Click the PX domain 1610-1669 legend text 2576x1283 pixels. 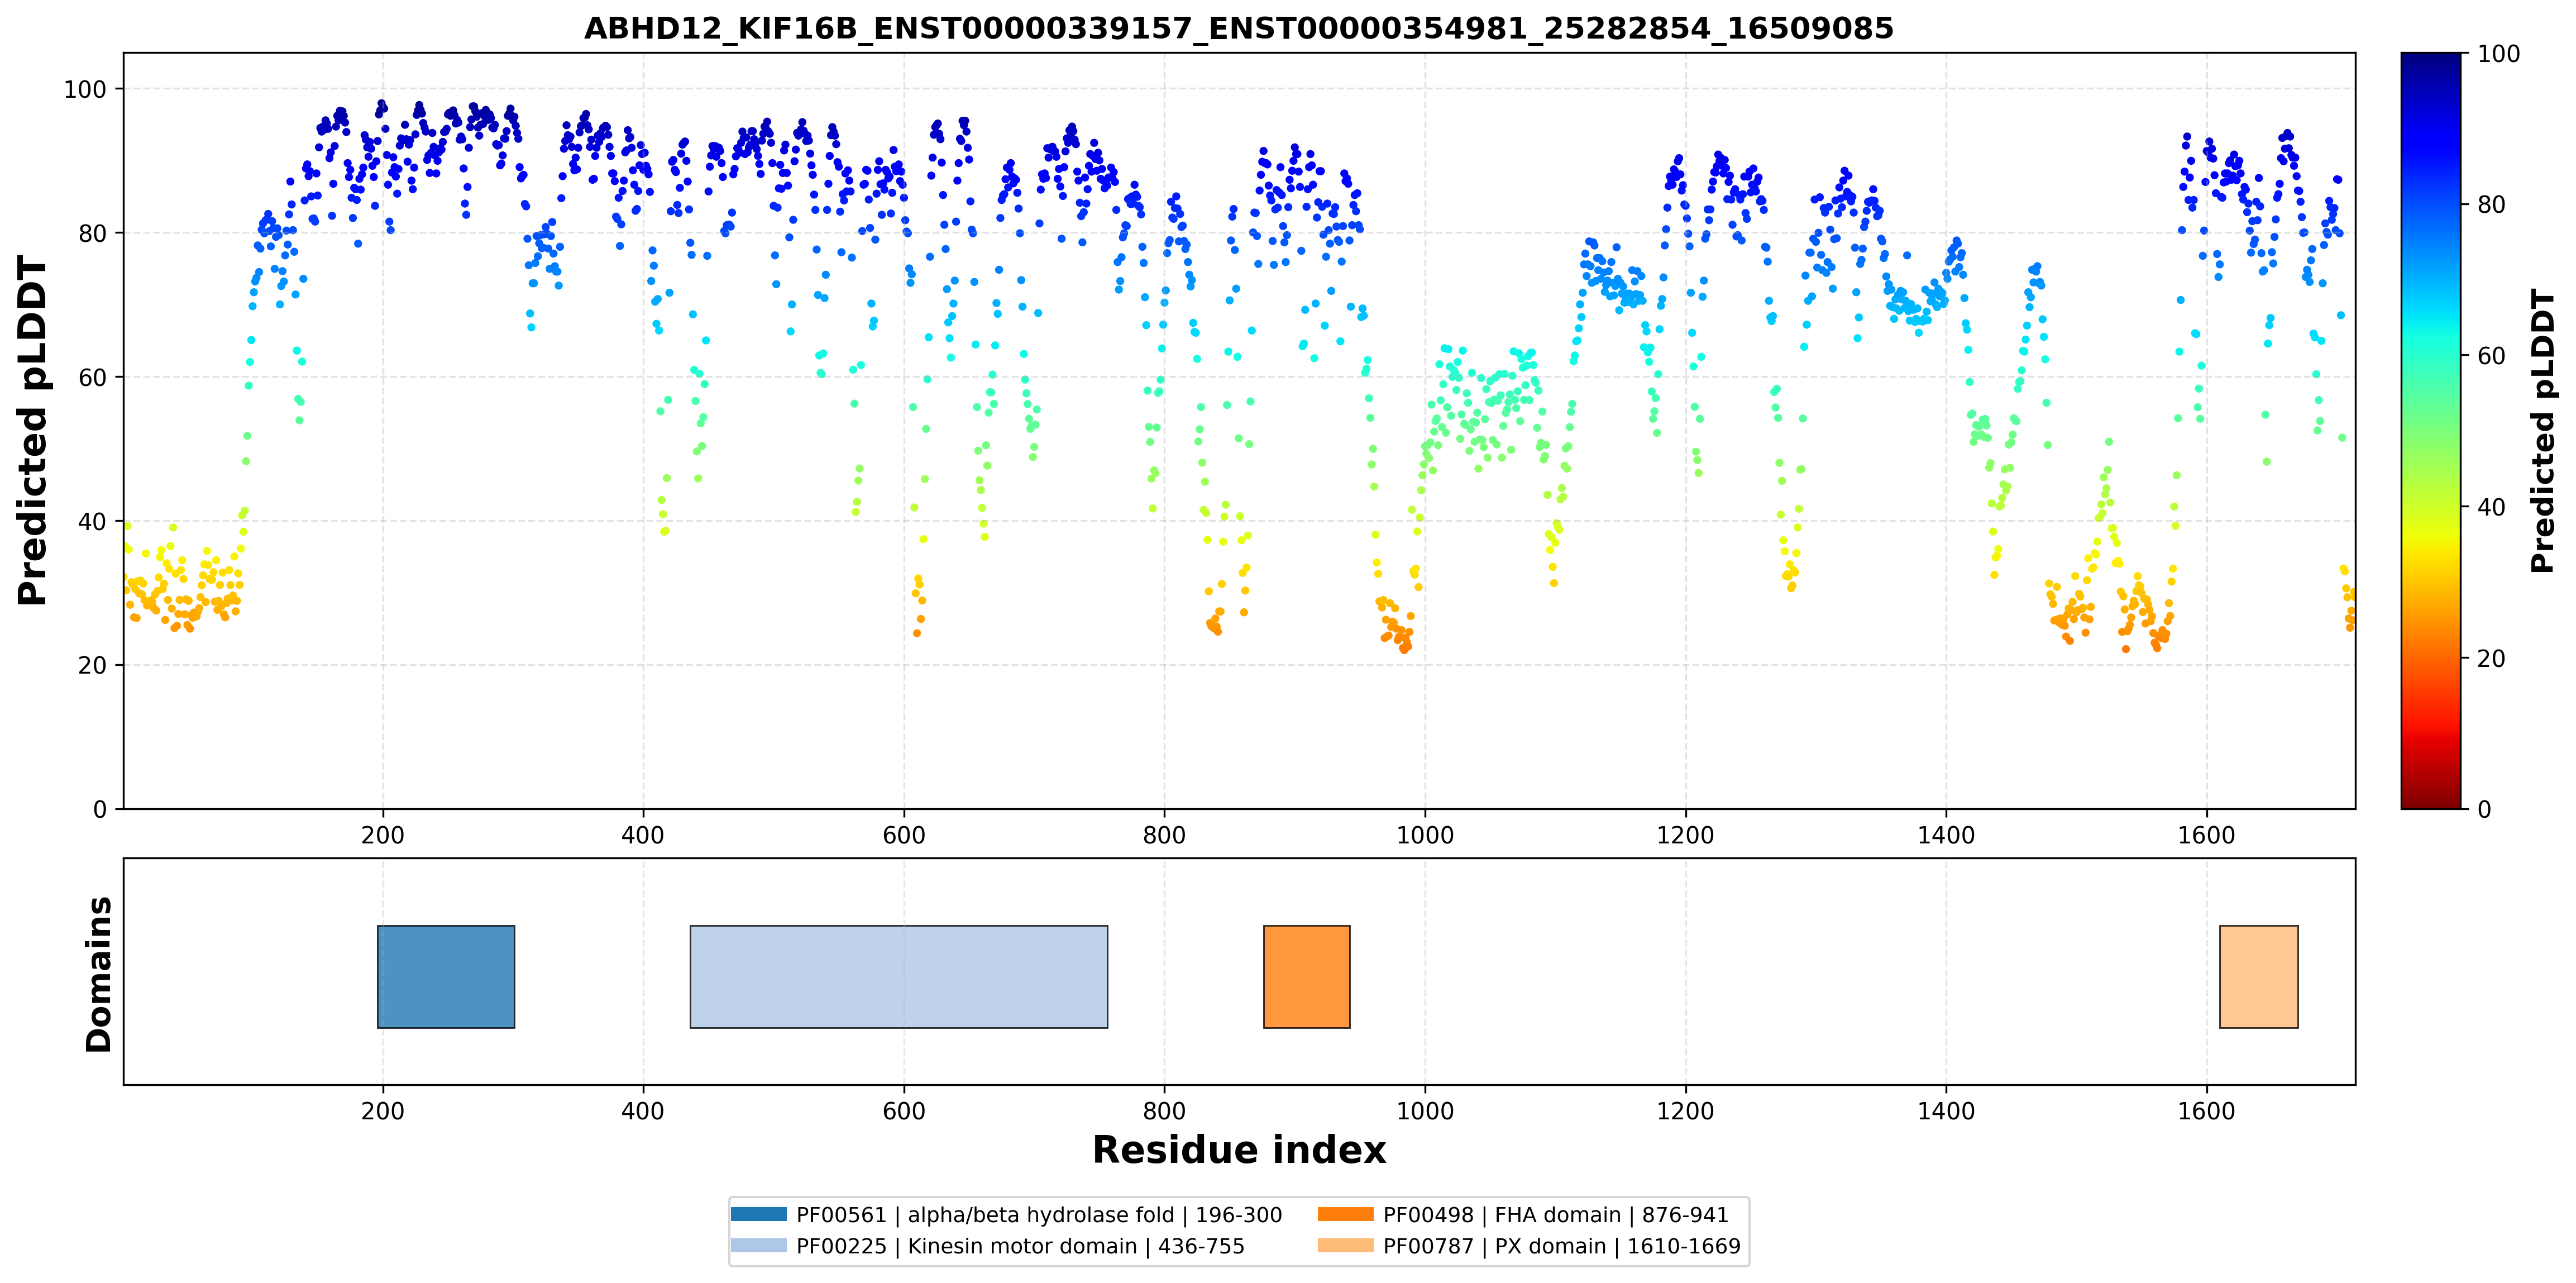(1562, 1246)
